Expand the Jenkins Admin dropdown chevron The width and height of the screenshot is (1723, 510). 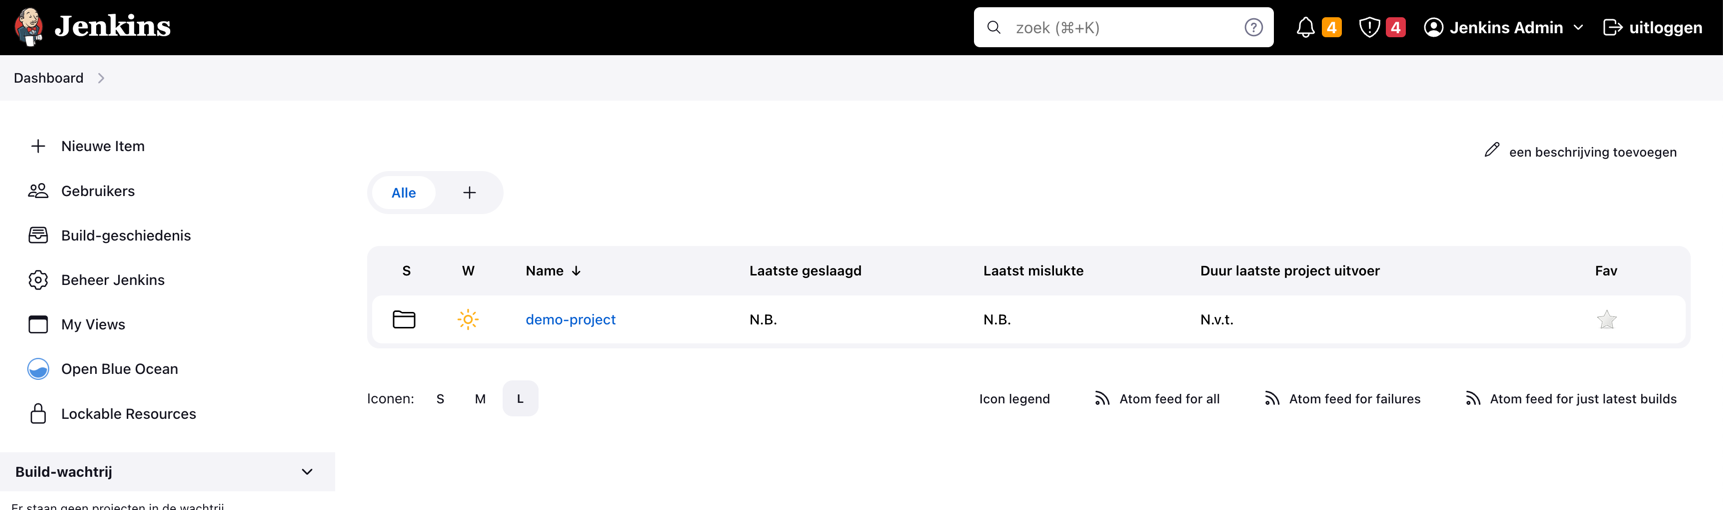[1578, 28]
